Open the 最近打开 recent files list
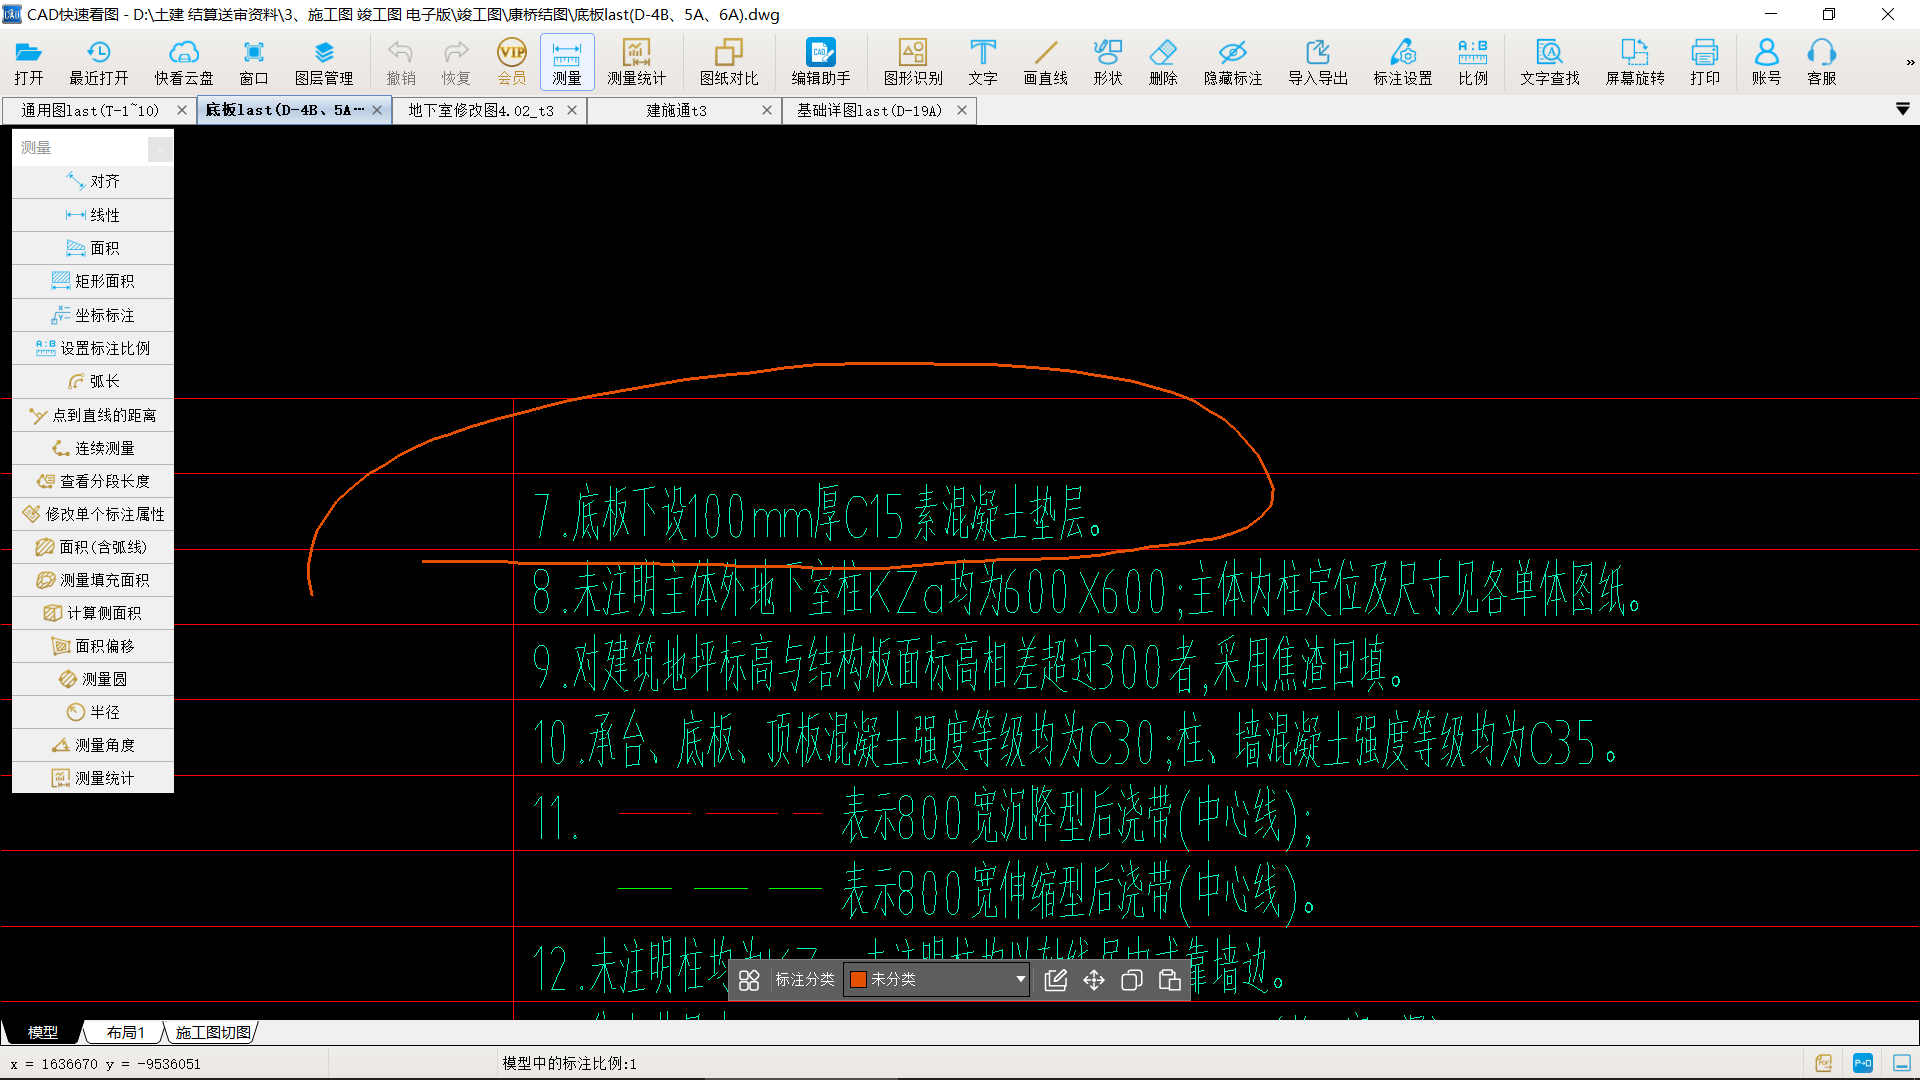The width and height of the screenshot is (1920, 1080). coord(98,62)
